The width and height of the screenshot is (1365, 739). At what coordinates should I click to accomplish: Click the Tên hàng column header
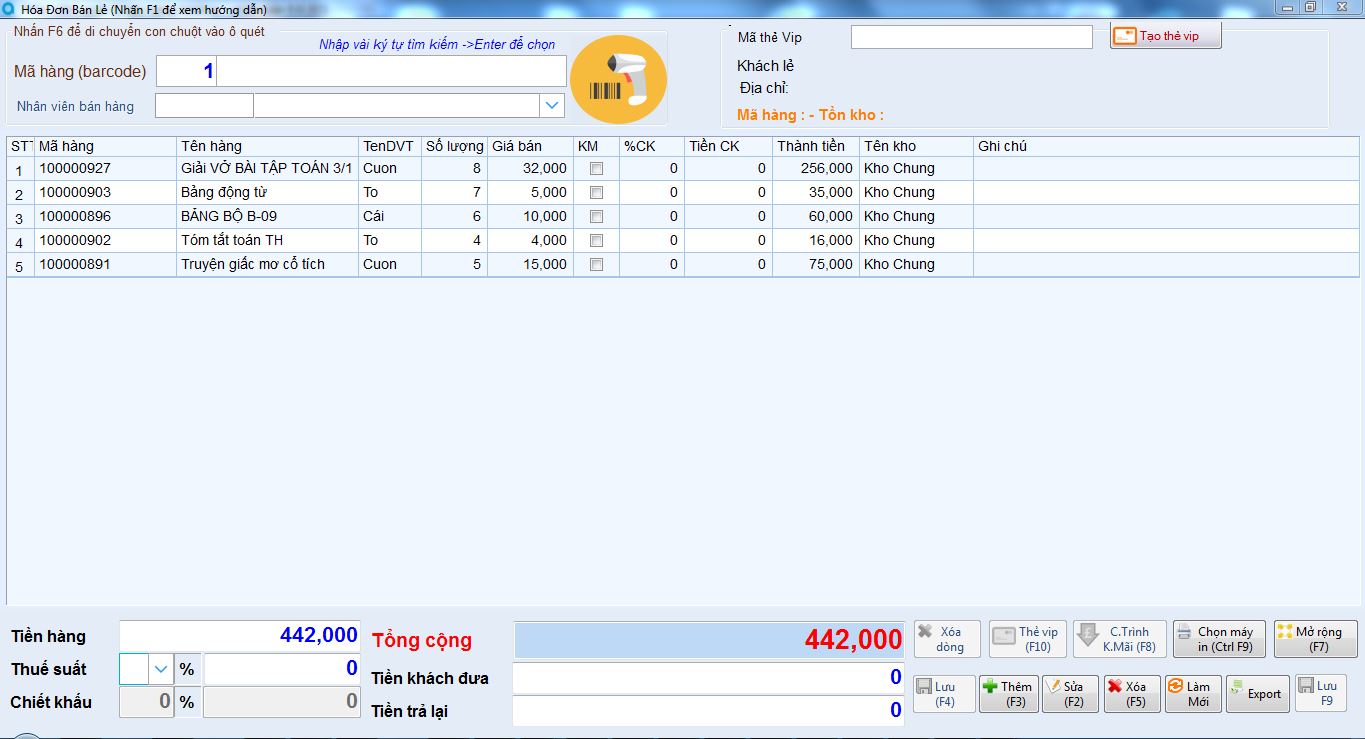coord(268,146)
